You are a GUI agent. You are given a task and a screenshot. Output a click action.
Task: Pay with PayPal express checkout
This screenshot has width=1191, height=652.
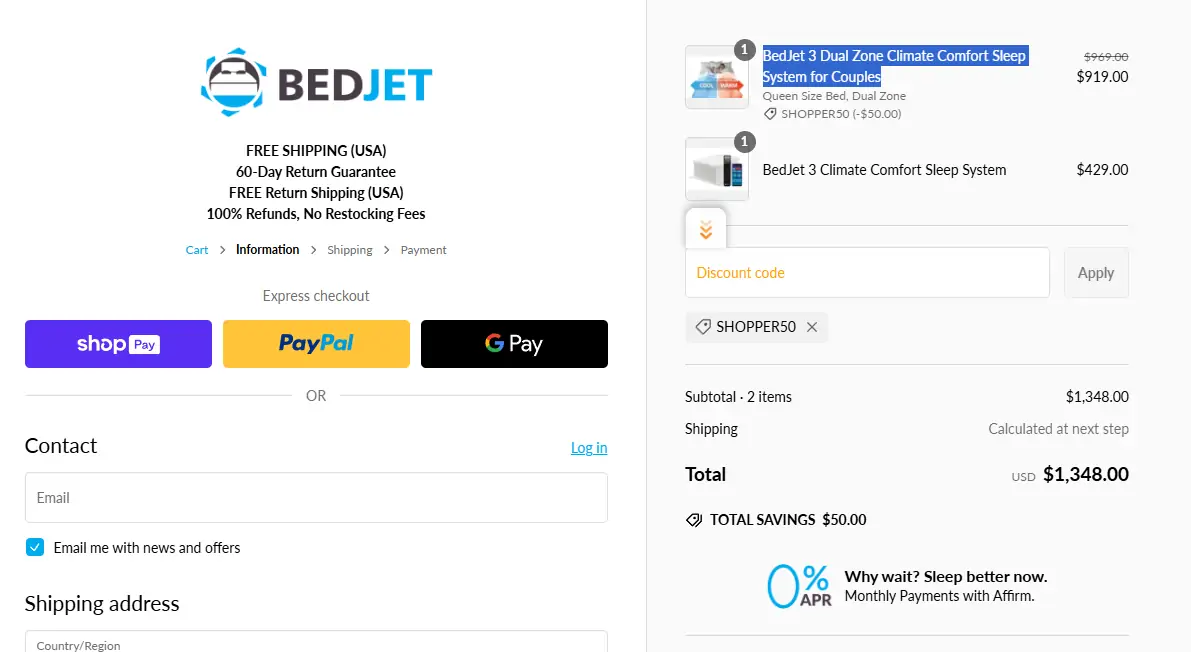(x=316, y=344)
